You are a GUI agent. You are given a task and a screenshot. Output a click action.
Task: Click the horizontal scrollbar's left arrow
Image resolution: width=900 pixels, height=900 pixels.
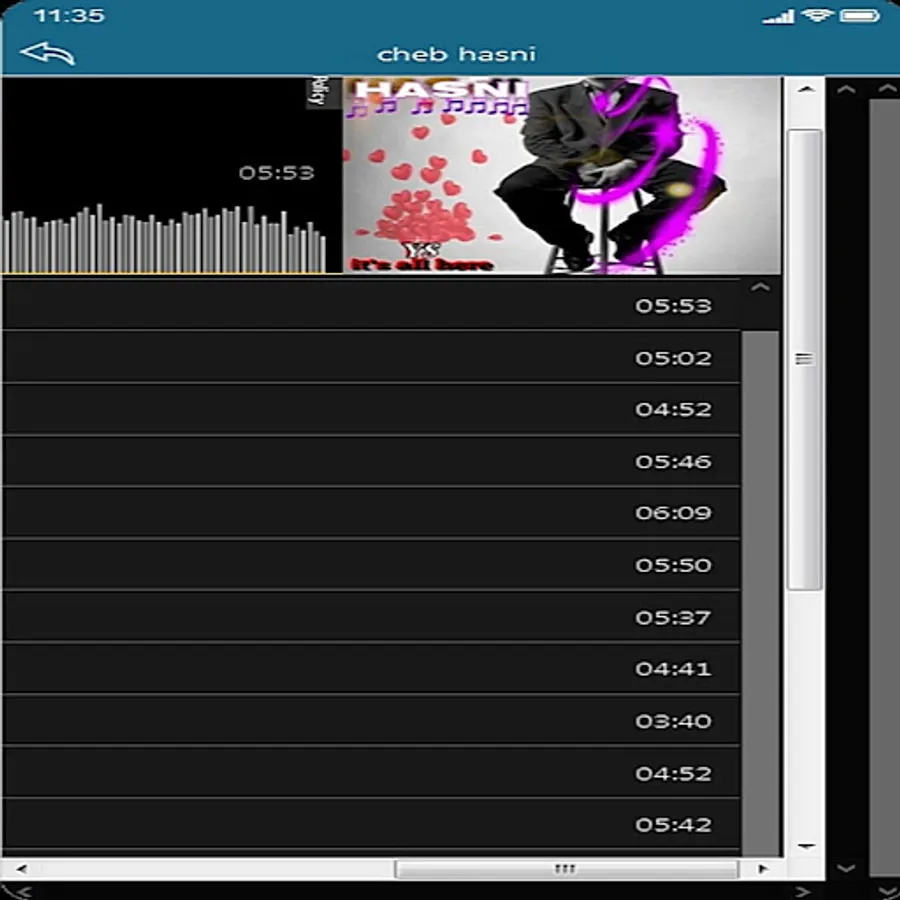(21, 868)
